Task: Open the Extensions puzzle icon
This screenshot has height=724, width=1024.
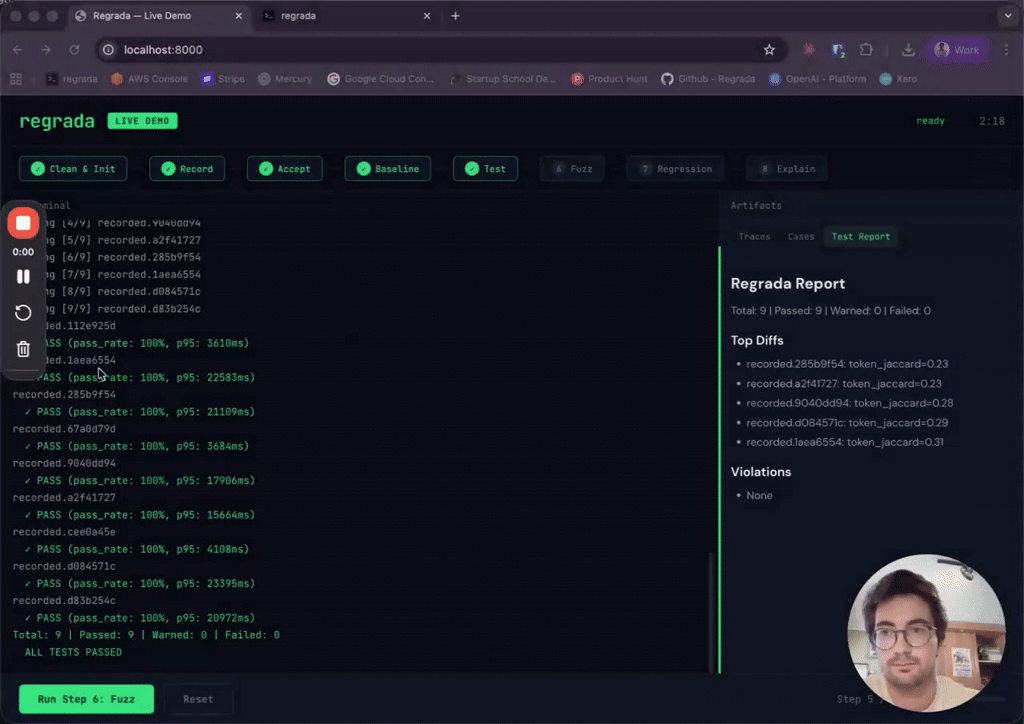Action: (x=866, y=50)
